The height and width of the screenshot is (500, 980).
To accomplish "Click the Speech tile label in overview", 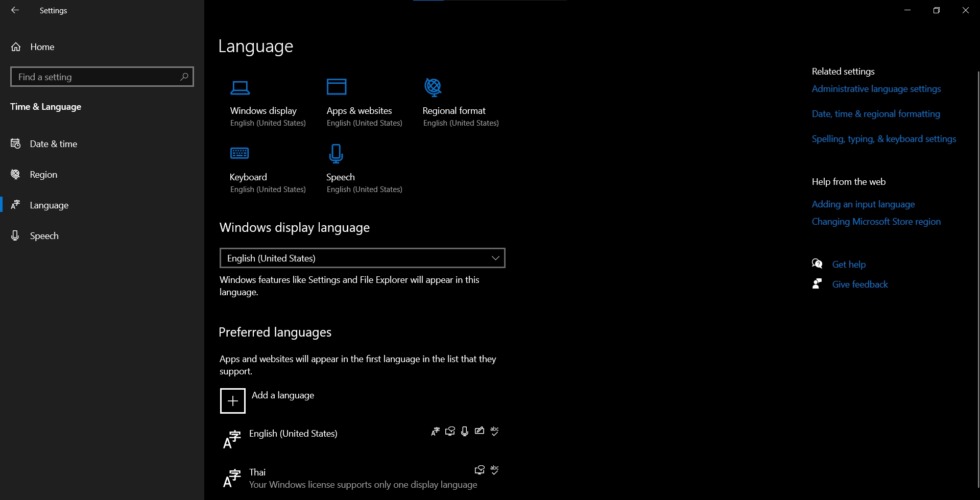I will [x=341, y=177].
